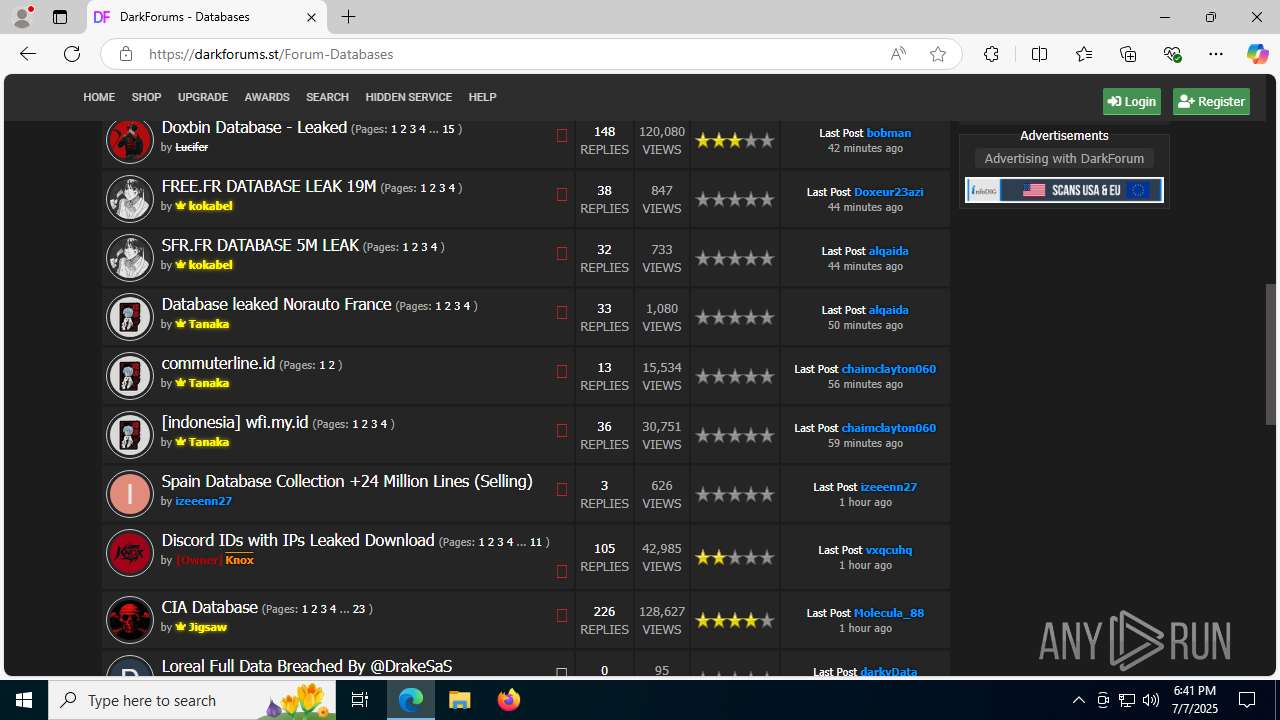Open kokabel's profile under SFR.FR thread
Viewport: 1280px width, 720px height.
[x=210, y=265]
